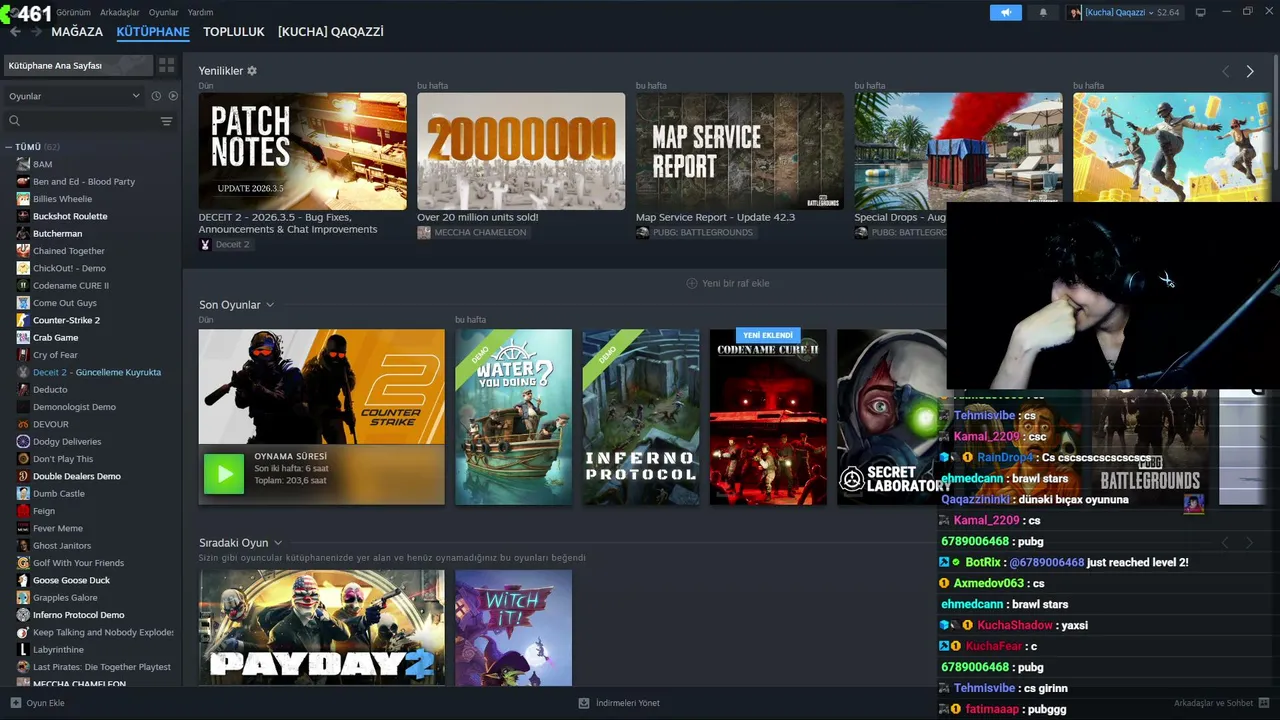Open the 20000000 units sold news thumbnail
This screenshot has height=720, width=1280.
[521, 151]
